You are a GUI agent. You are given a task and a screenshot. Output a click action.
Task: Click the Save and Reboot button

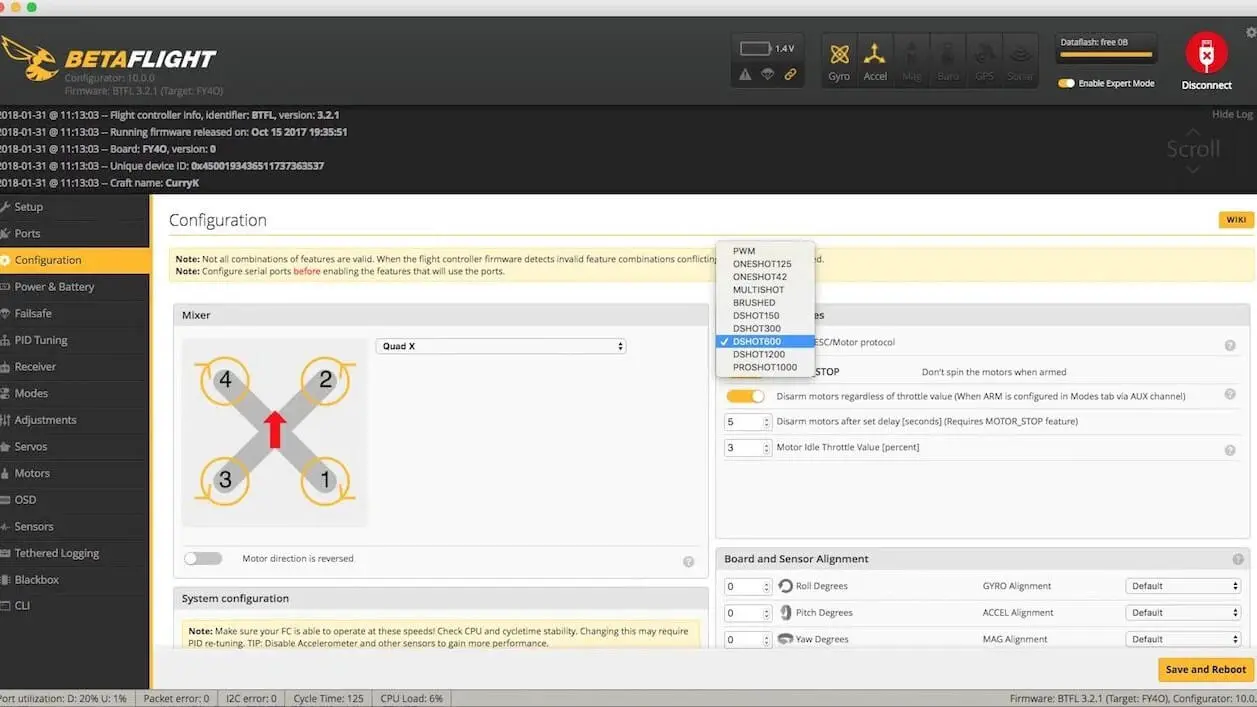click(x=1205, y=669)
